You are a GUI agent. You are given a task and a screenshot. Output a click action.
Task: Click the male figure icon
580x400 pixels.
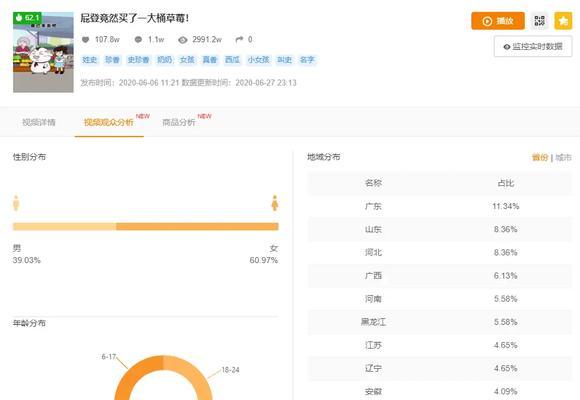[x=16, y=203]
